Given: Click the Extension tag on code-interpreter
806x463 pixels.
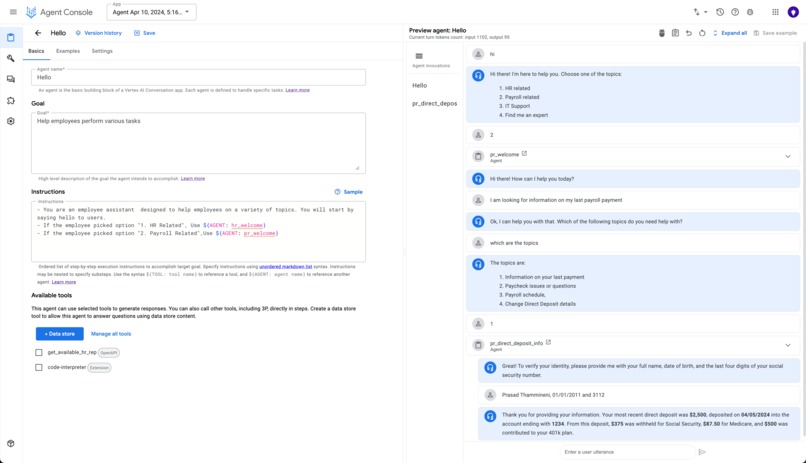Looking at the screenshot, I should click(99, 367).
